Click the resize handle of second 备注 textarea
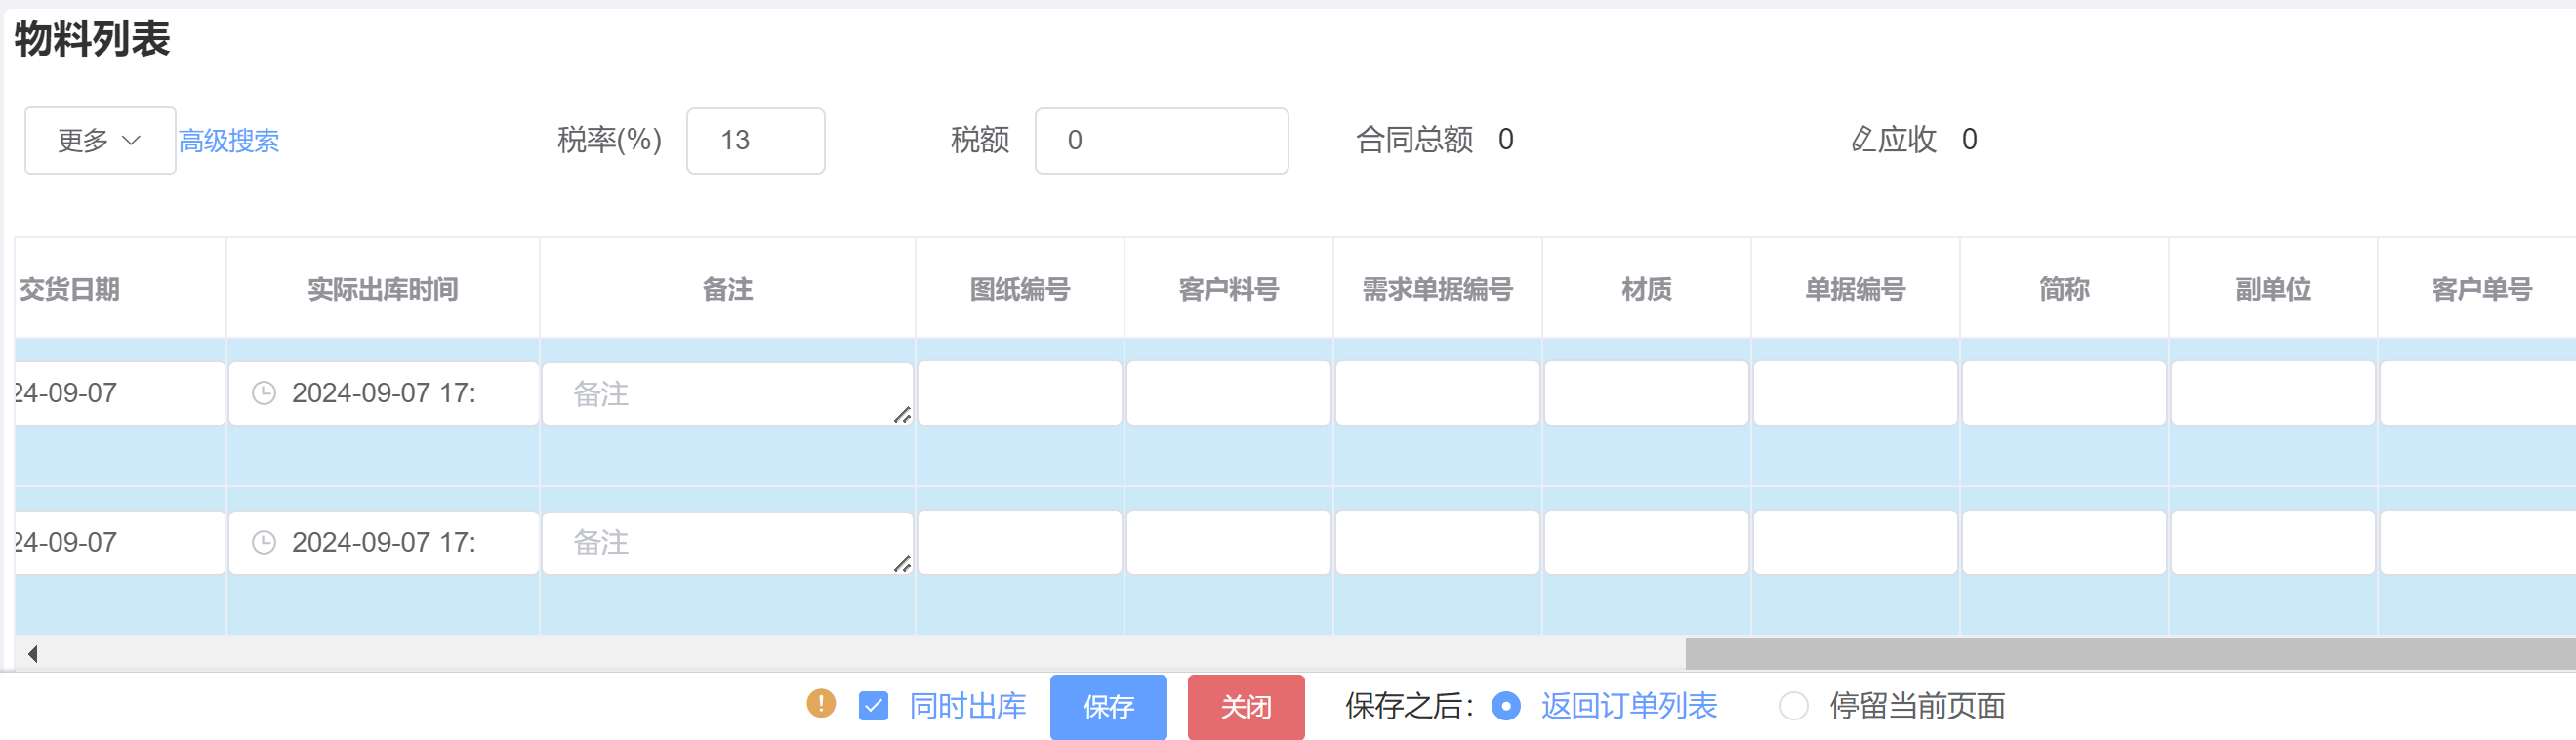Viewport: 2576px width, 740px height. (902, 564)
